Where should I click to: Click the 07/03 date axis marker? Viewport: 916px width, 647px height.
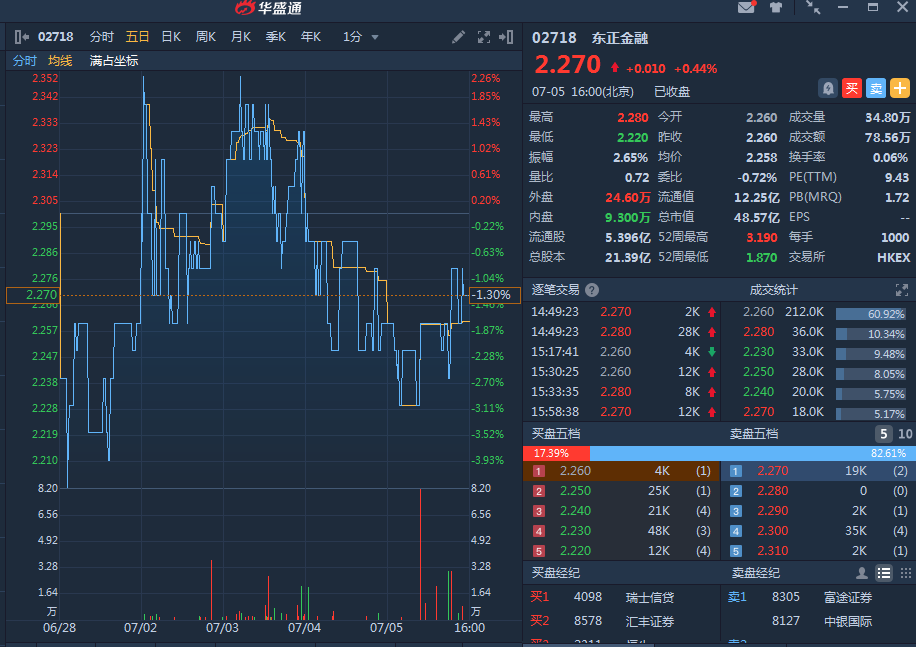tap(222, 628)
